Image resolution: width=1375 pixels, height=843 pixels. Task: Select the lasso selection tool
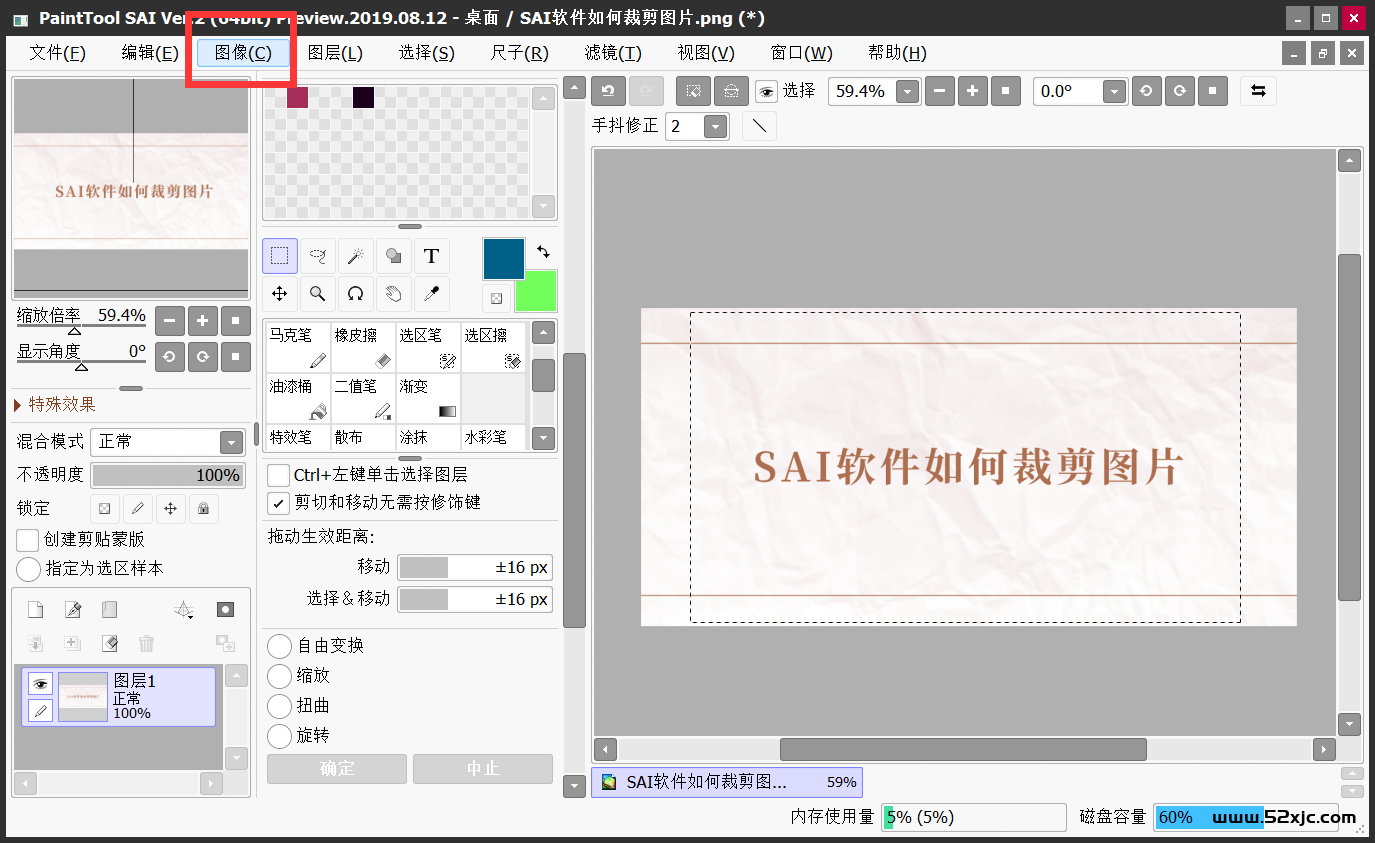[318, 256]
